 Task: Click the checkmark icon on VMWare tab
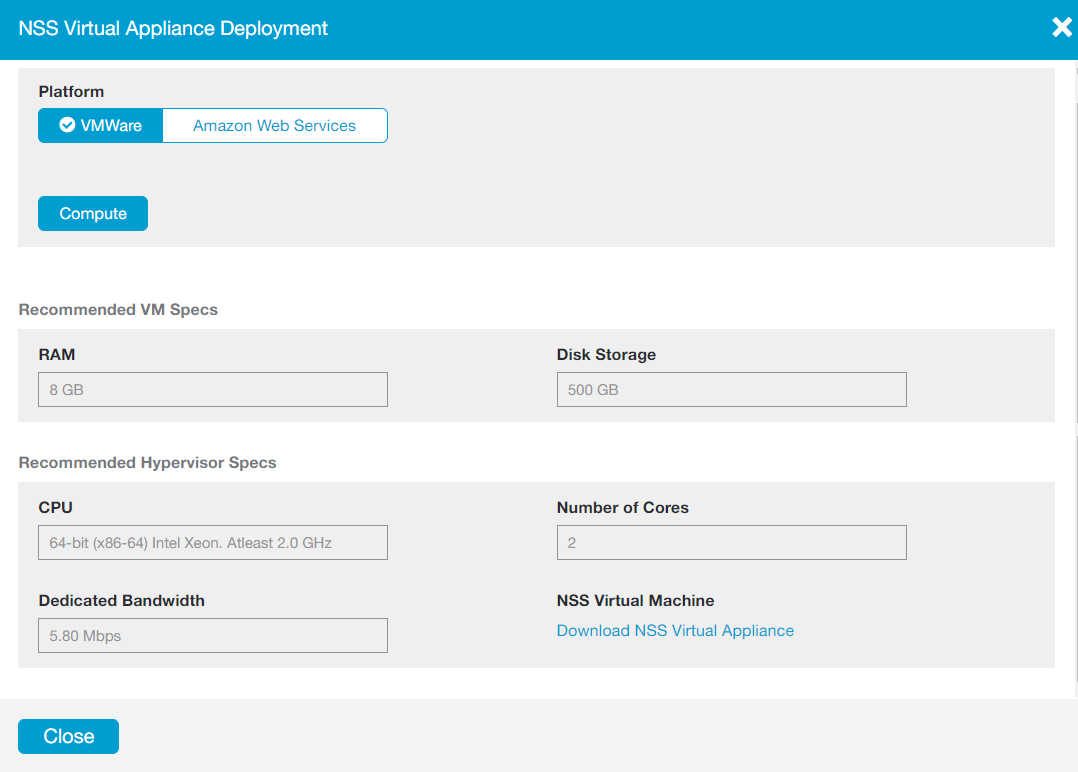(x=67, y=125)
